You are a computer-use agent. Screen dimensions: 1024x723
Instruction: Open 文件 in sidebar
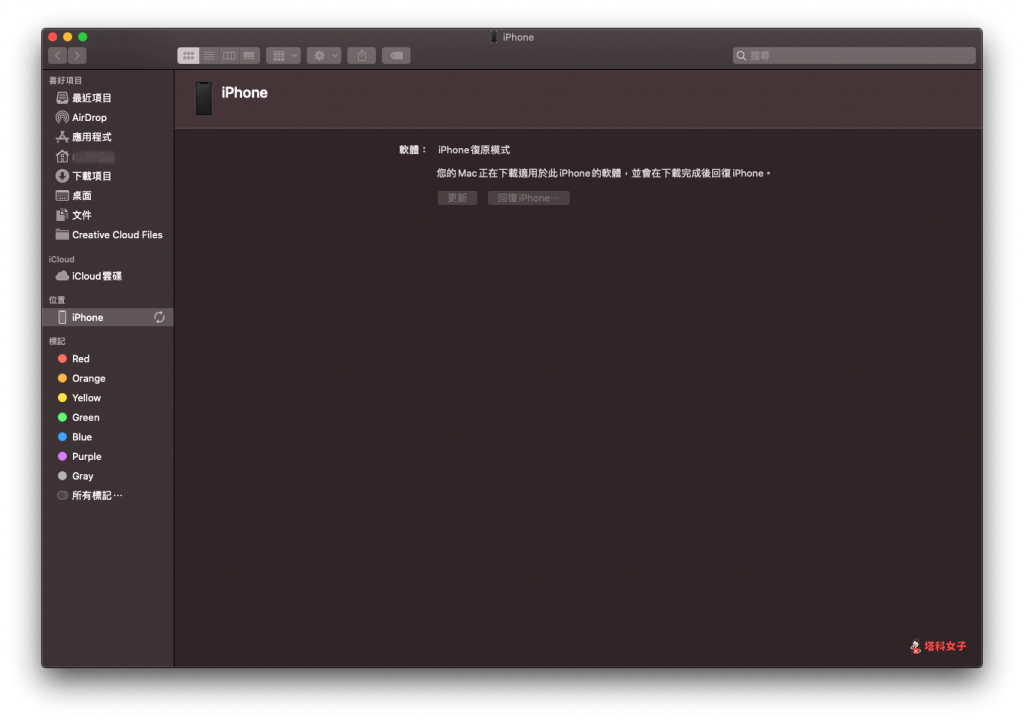(108, 215)
